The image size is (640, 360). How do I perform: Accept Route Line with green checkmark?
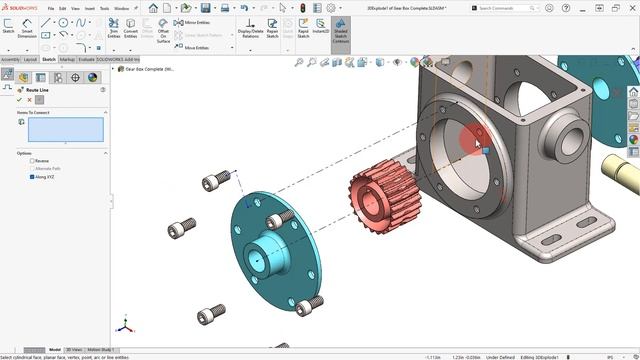click(x=19, y=100)
